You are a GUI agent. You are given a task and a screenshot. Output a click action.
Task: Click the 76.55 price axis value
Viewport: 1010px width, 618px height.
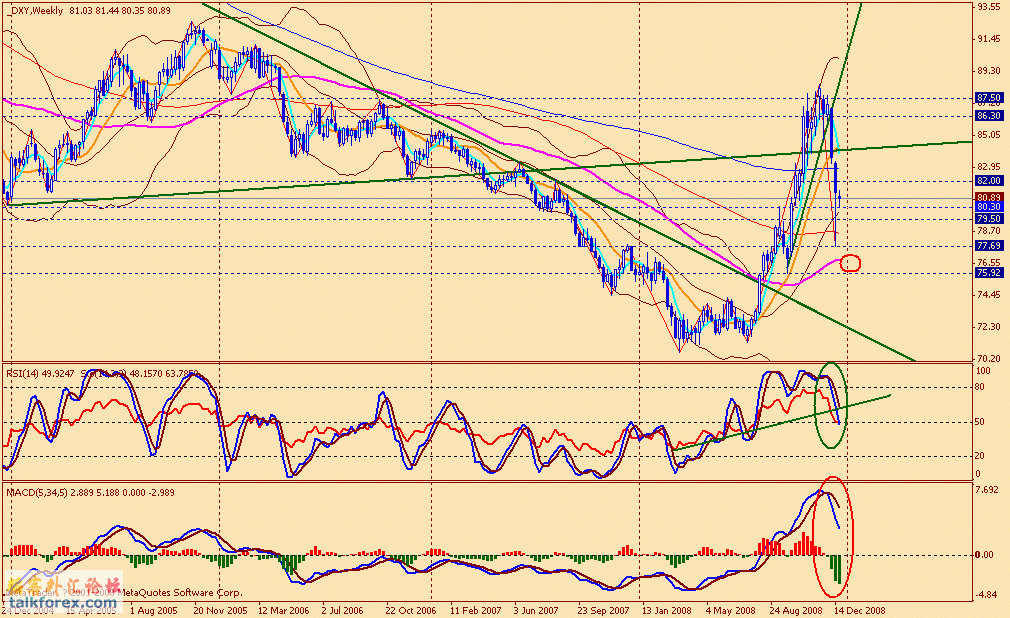tap(989, 262)
